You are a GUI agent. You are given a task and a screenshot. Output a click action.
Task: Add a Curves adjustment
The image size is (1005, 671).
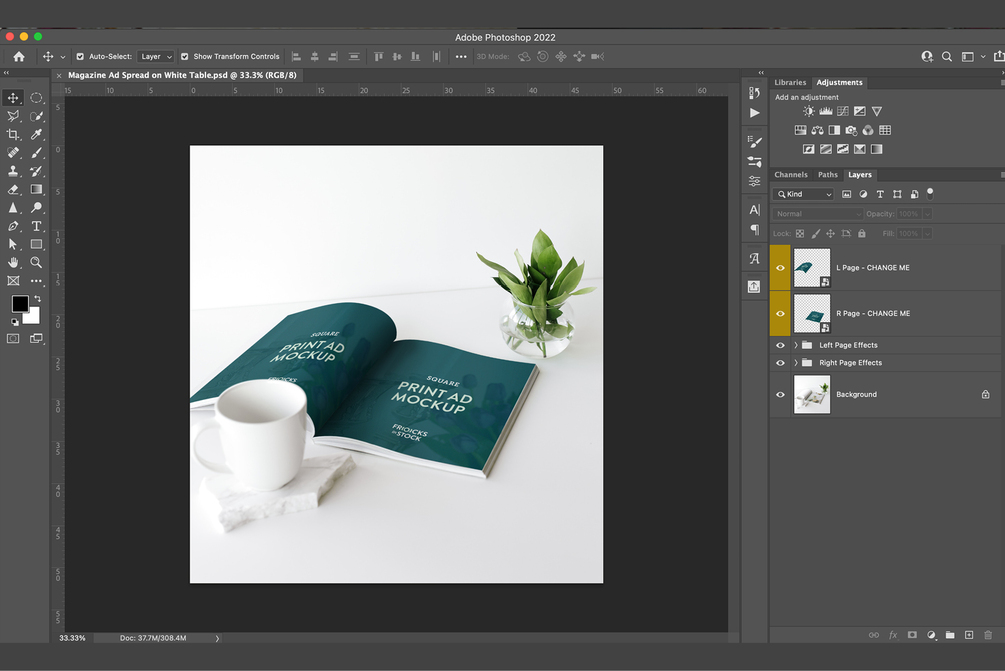[843, 112]
